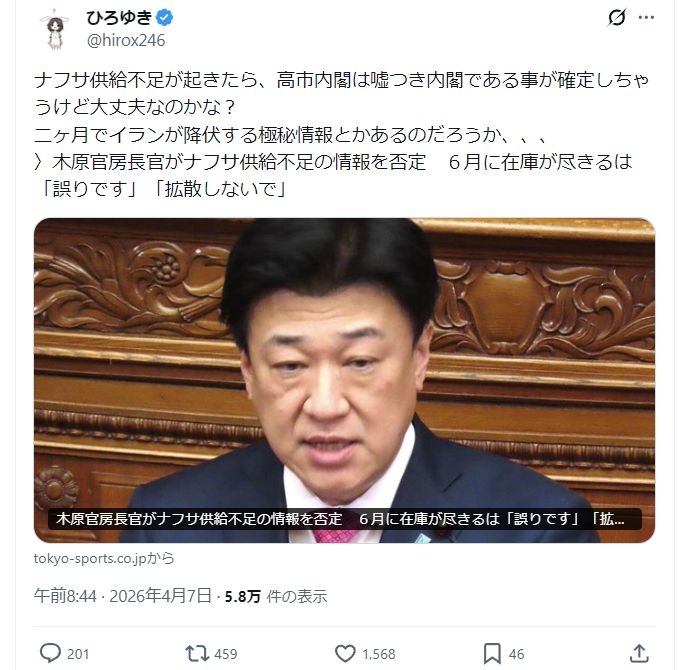Open the three-dot more options menu

(646, 18)
